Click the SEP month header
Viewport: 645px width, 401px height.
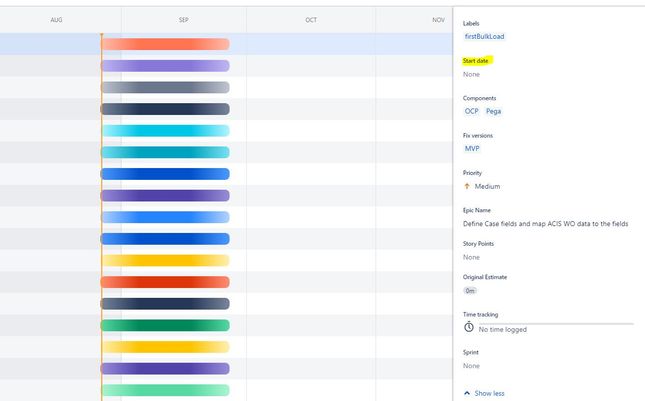183,20
